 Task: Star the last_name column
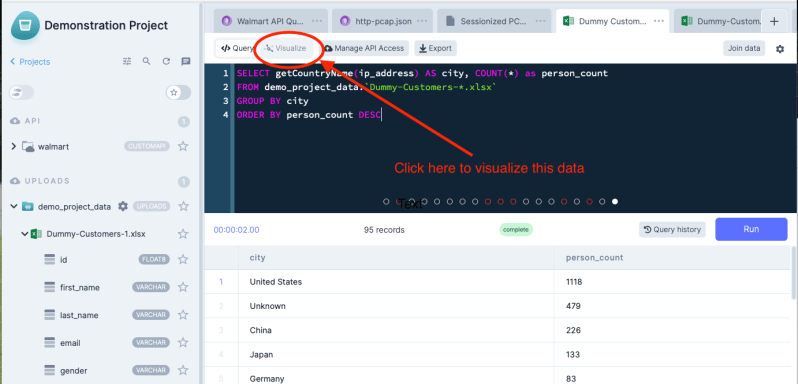(183, 315)
